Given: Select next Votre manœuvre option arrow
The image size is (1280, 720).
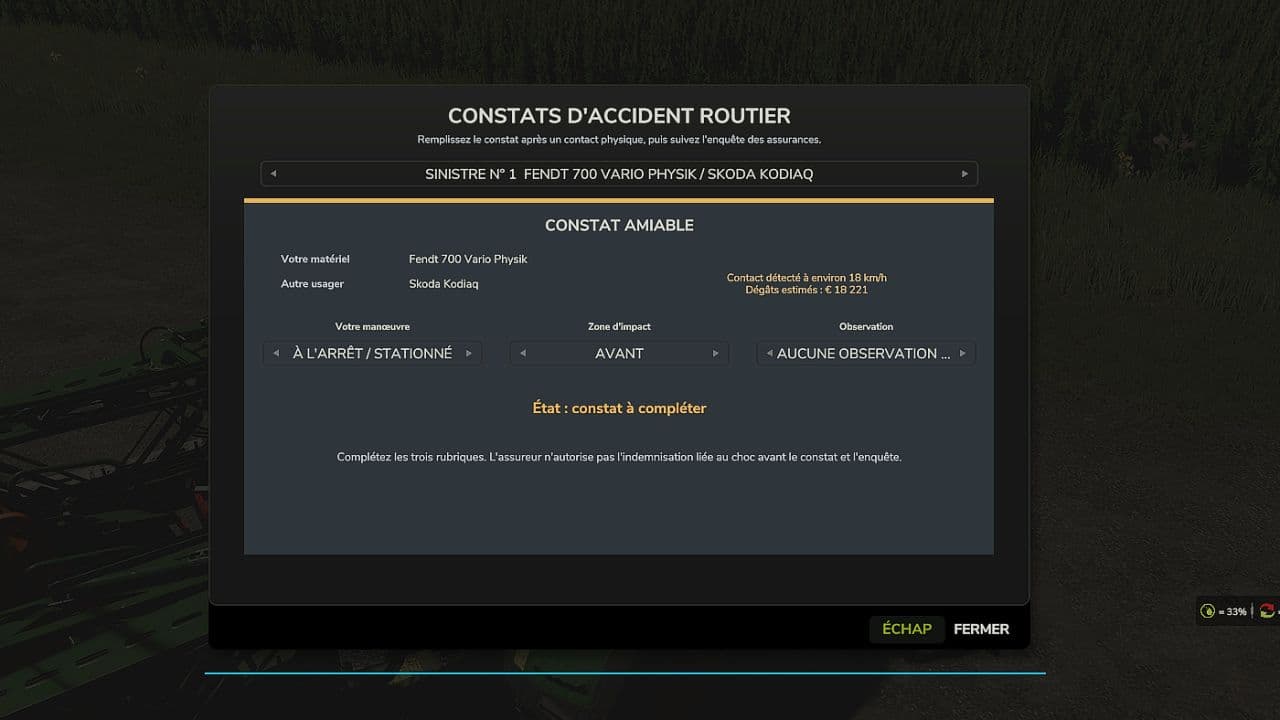Looking at the screenshot, I should [468, 353].
